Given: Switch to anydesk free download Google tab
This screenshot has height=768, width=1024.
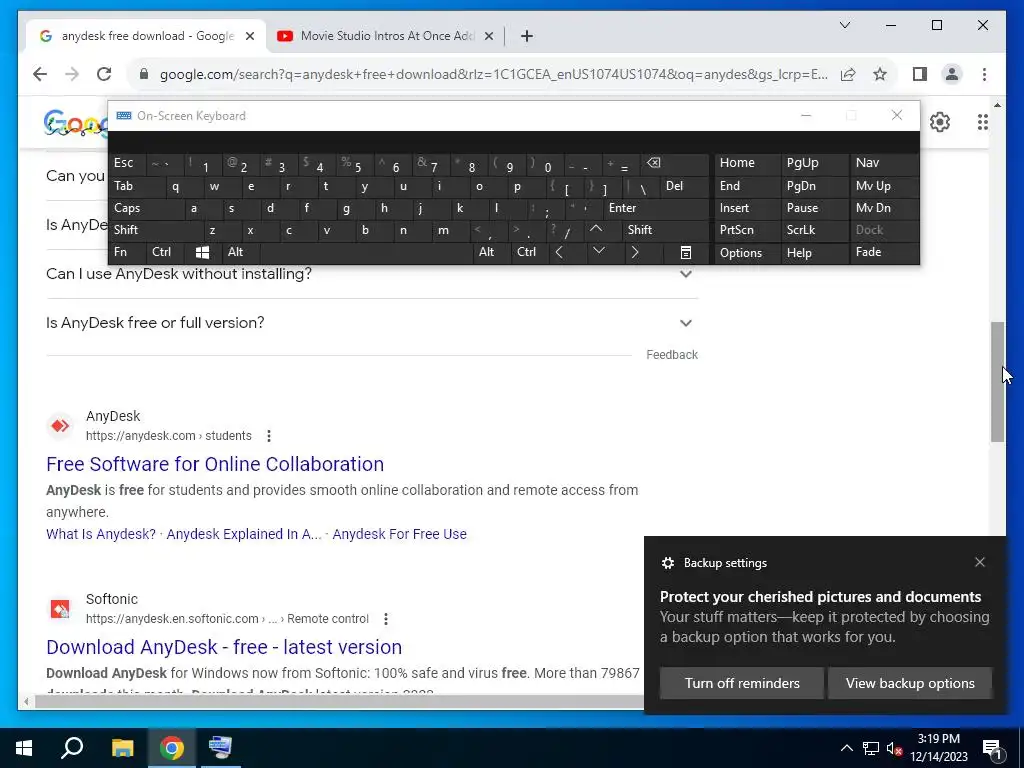Looking at the screenshot, I should (148, 36).
